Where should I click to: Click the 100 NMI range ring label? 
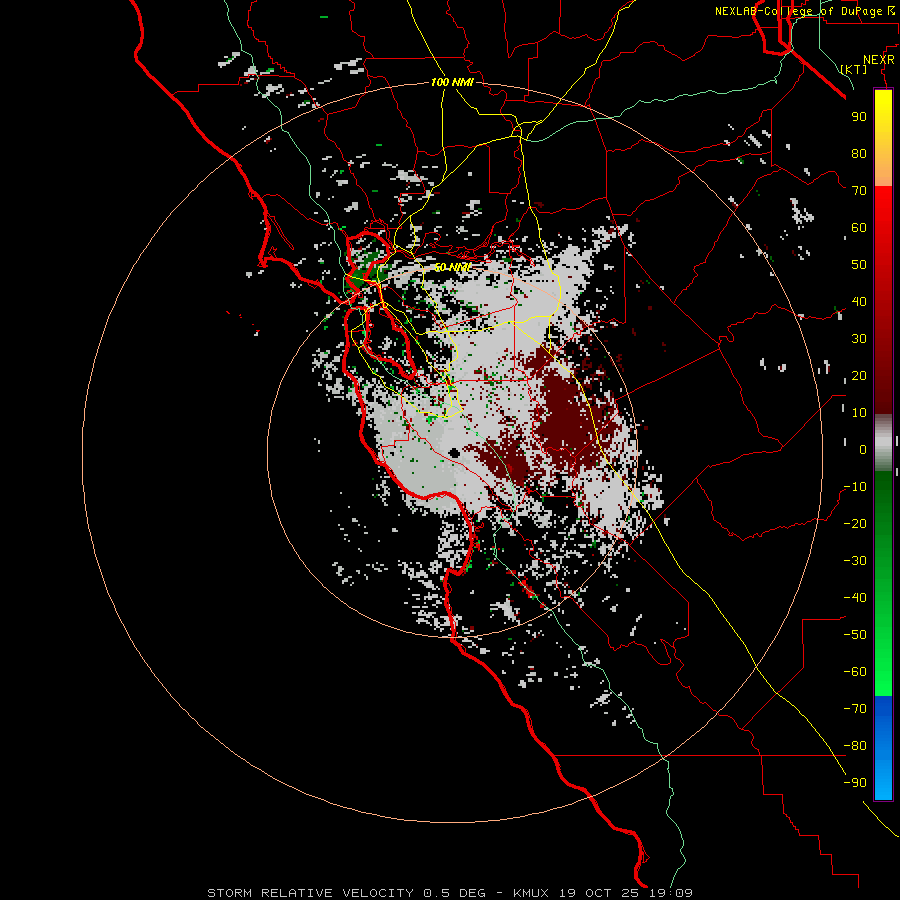pyautogui.click(x=452, y=82)
